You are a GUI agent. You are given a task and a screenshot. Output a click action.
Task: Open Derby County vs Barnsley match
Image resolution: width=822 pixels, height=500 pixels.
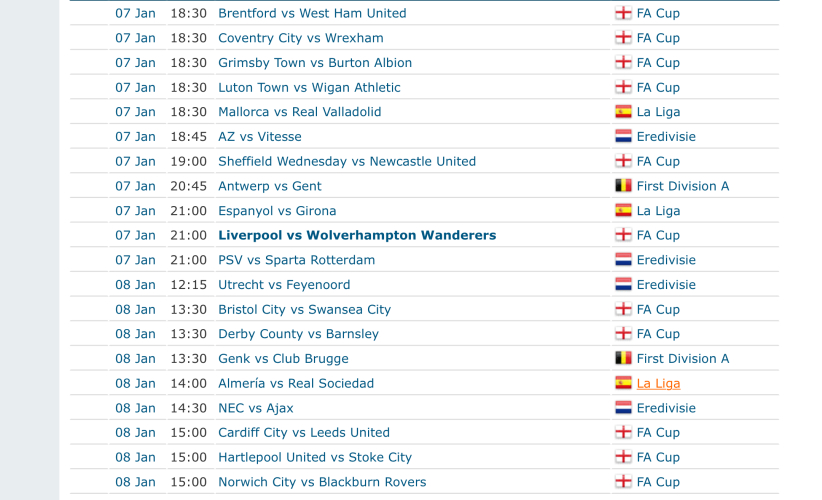coord(298,334)
